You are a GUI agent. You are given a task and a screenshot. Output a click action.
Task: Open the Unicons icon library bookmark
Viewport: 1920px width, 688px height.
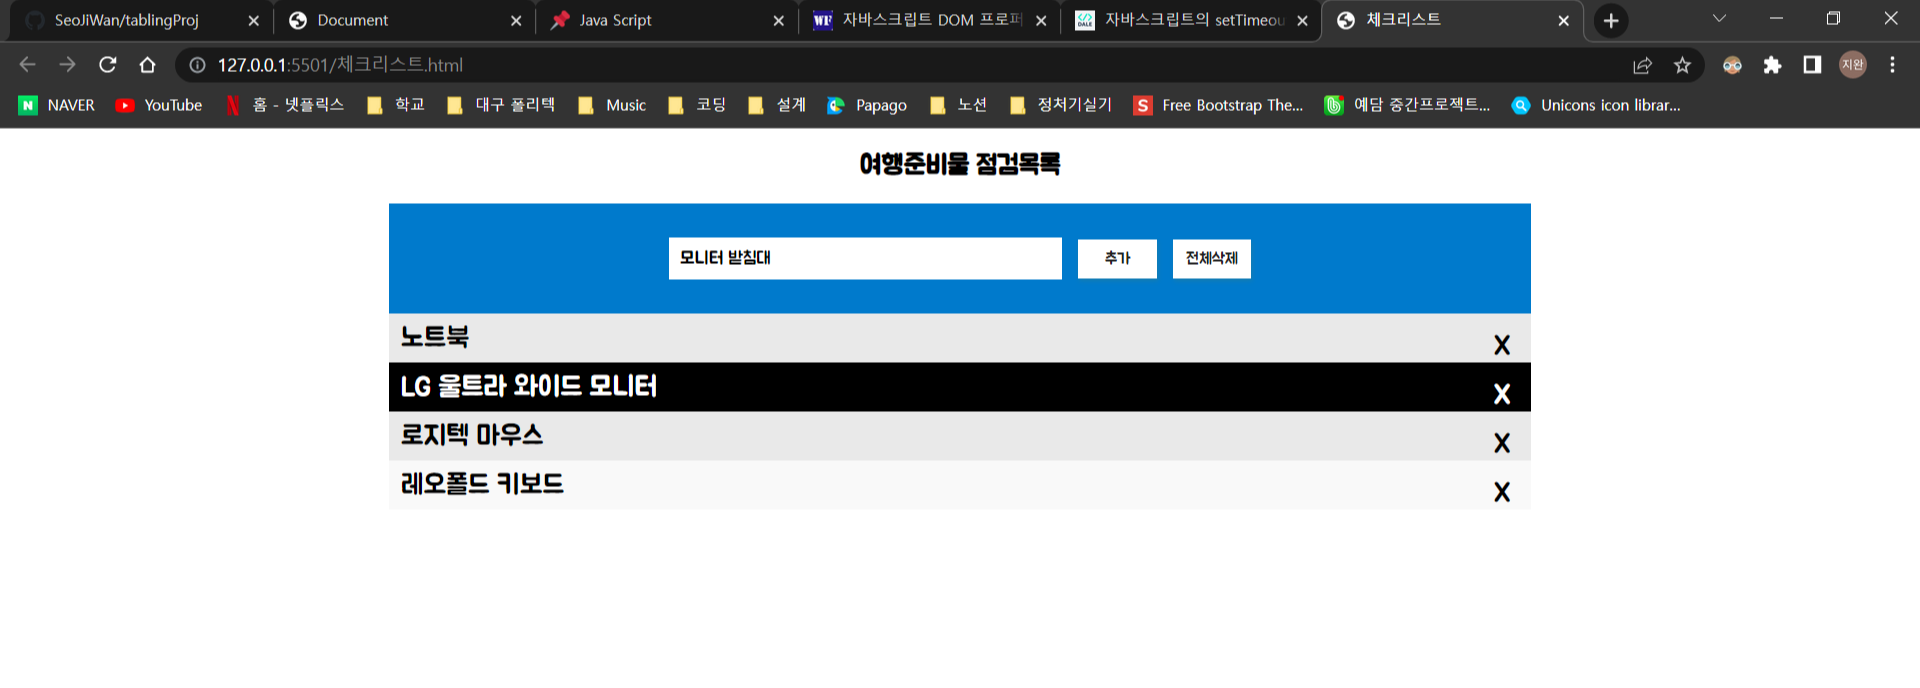coord(1596,105)
